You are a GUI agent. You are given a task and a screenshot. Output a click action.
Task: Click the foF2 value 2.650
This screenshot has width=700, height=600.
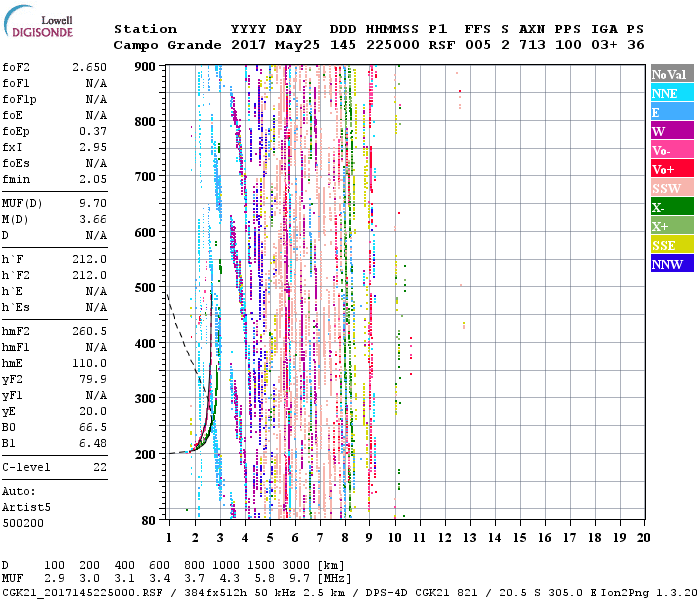(89, 66)
